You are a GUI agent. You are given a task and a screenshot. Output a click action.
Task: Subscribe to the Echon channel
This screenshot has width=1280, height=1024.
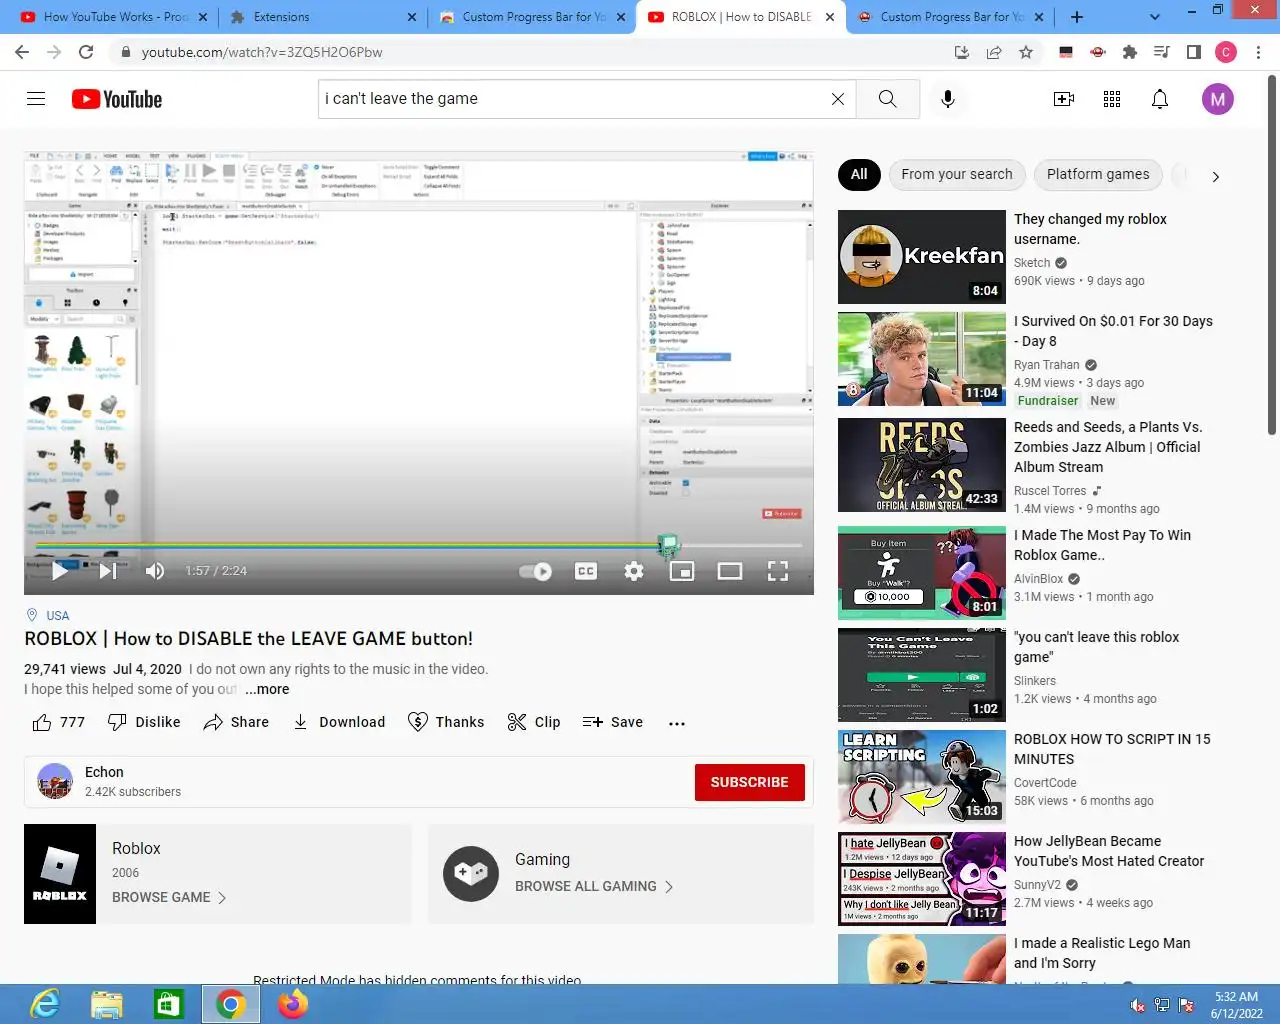pyautogui.click(x=750, y=782)
